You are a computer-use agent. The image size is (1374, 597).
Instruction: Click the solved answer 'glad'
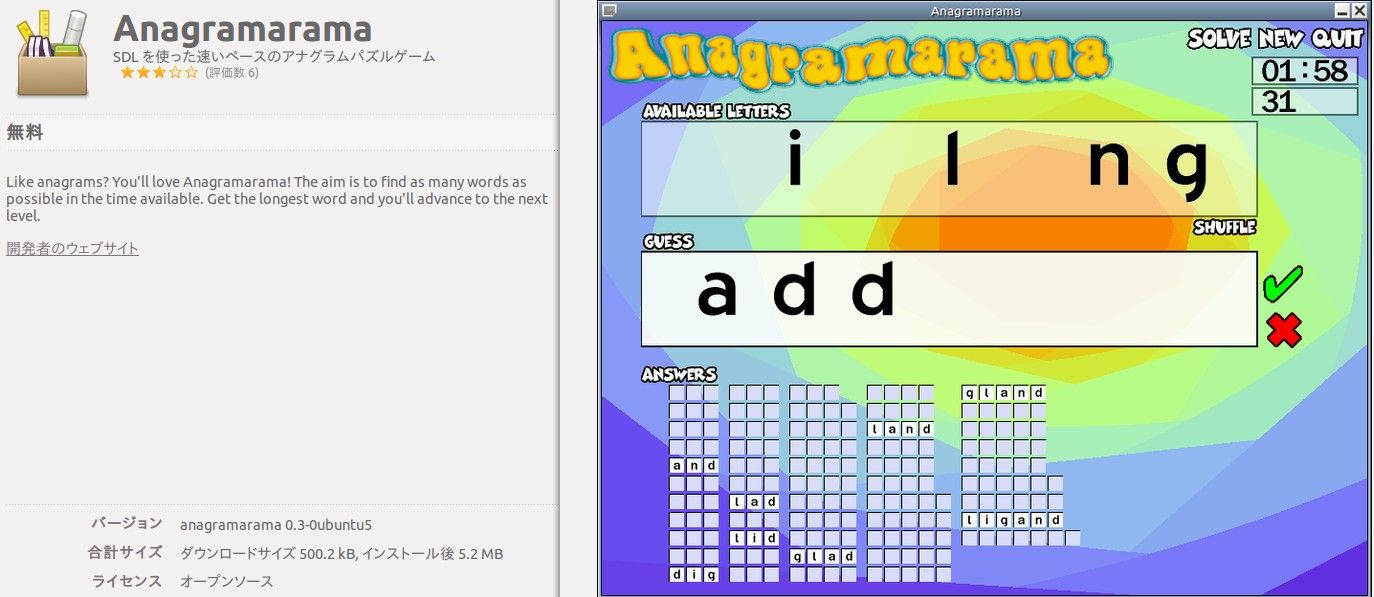pyautogui.click(x=823, y=556)
